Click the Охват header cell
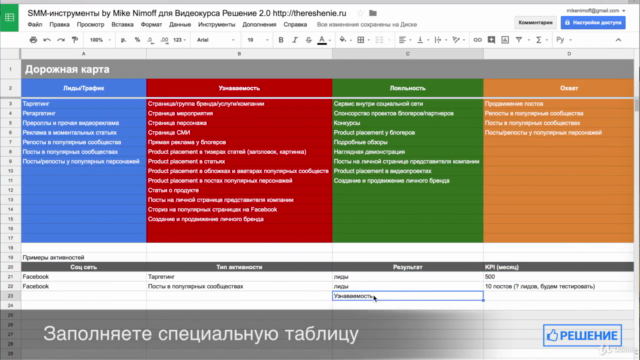The width and height of the screenshot is (640, 360). (x=559, y=88)
